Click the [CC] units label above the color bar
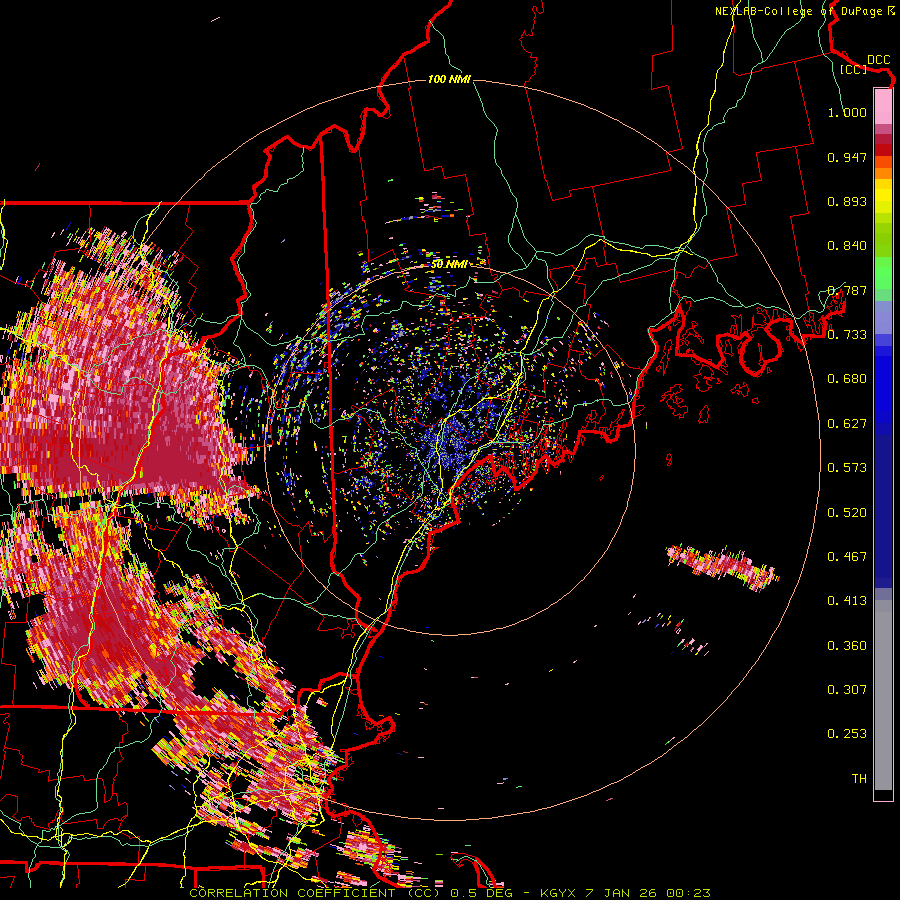 [854, 69]
